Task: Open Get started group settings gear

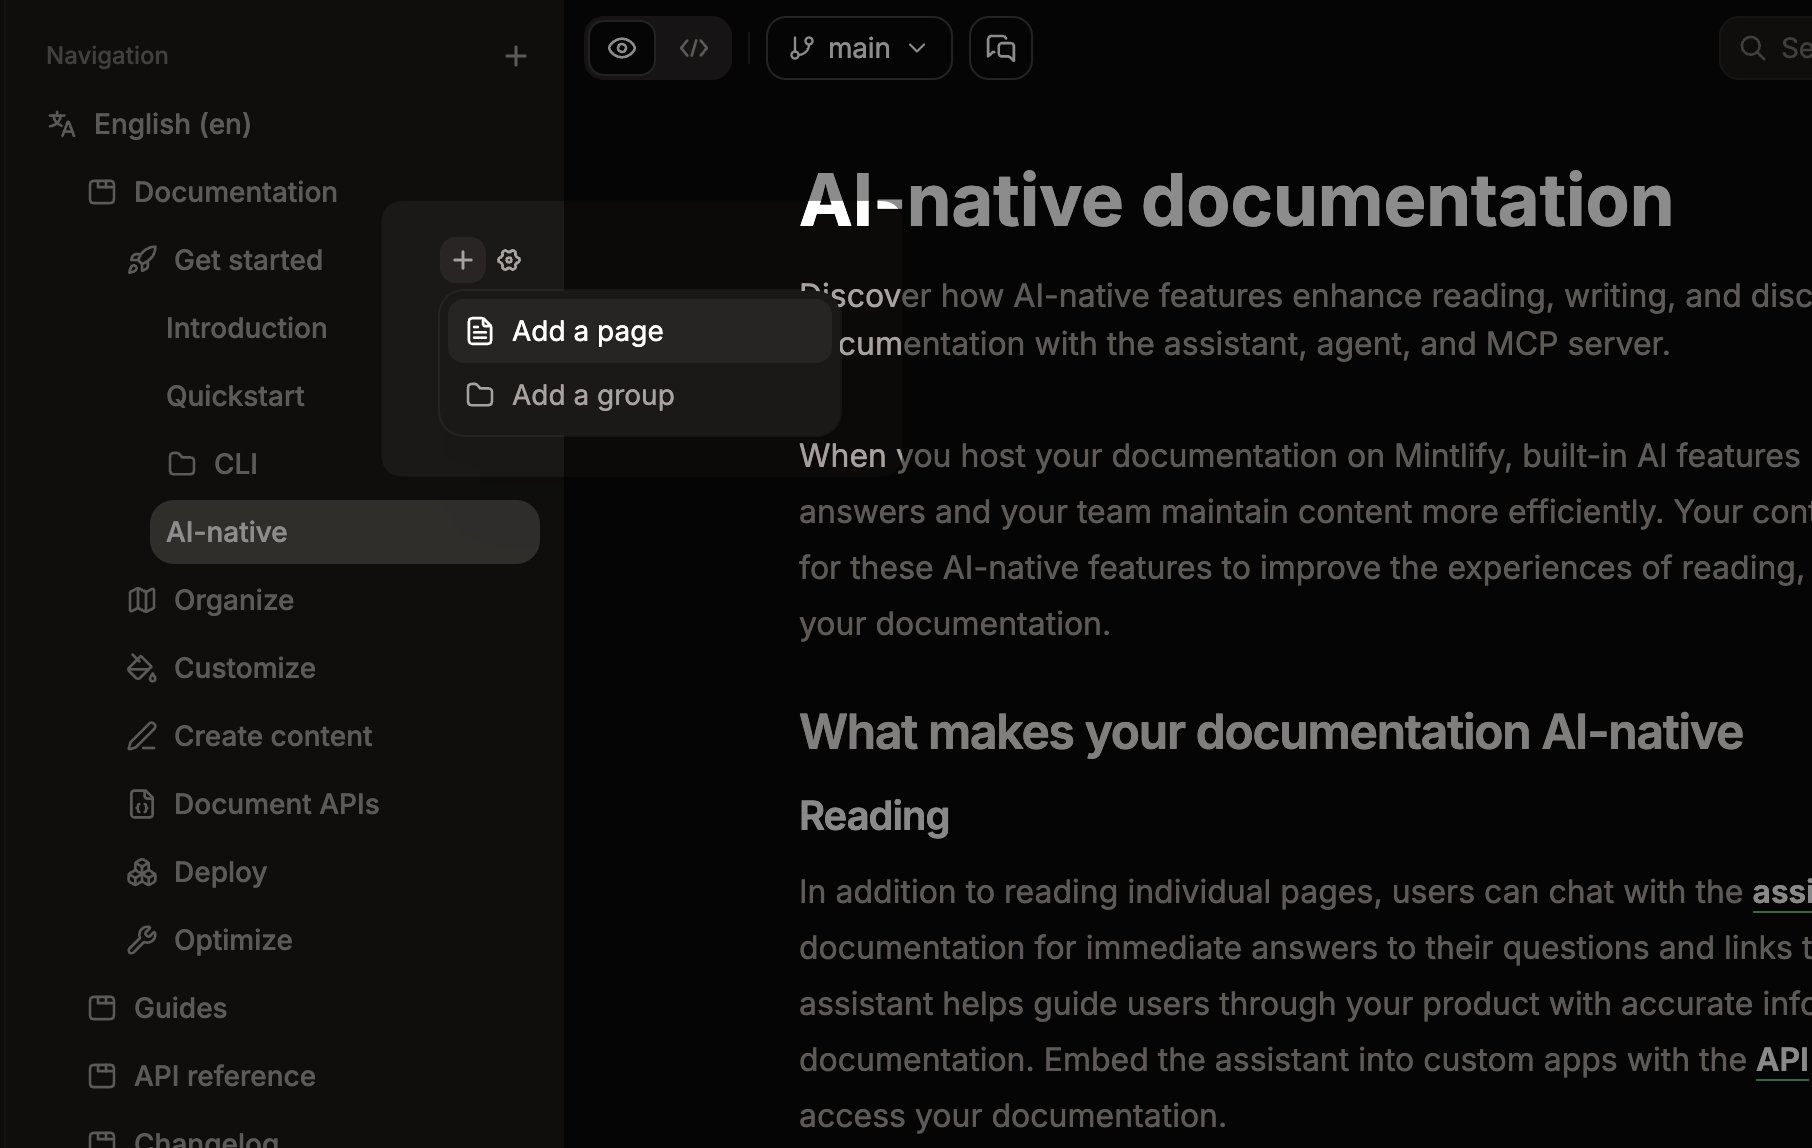Action: click(509, 260)
